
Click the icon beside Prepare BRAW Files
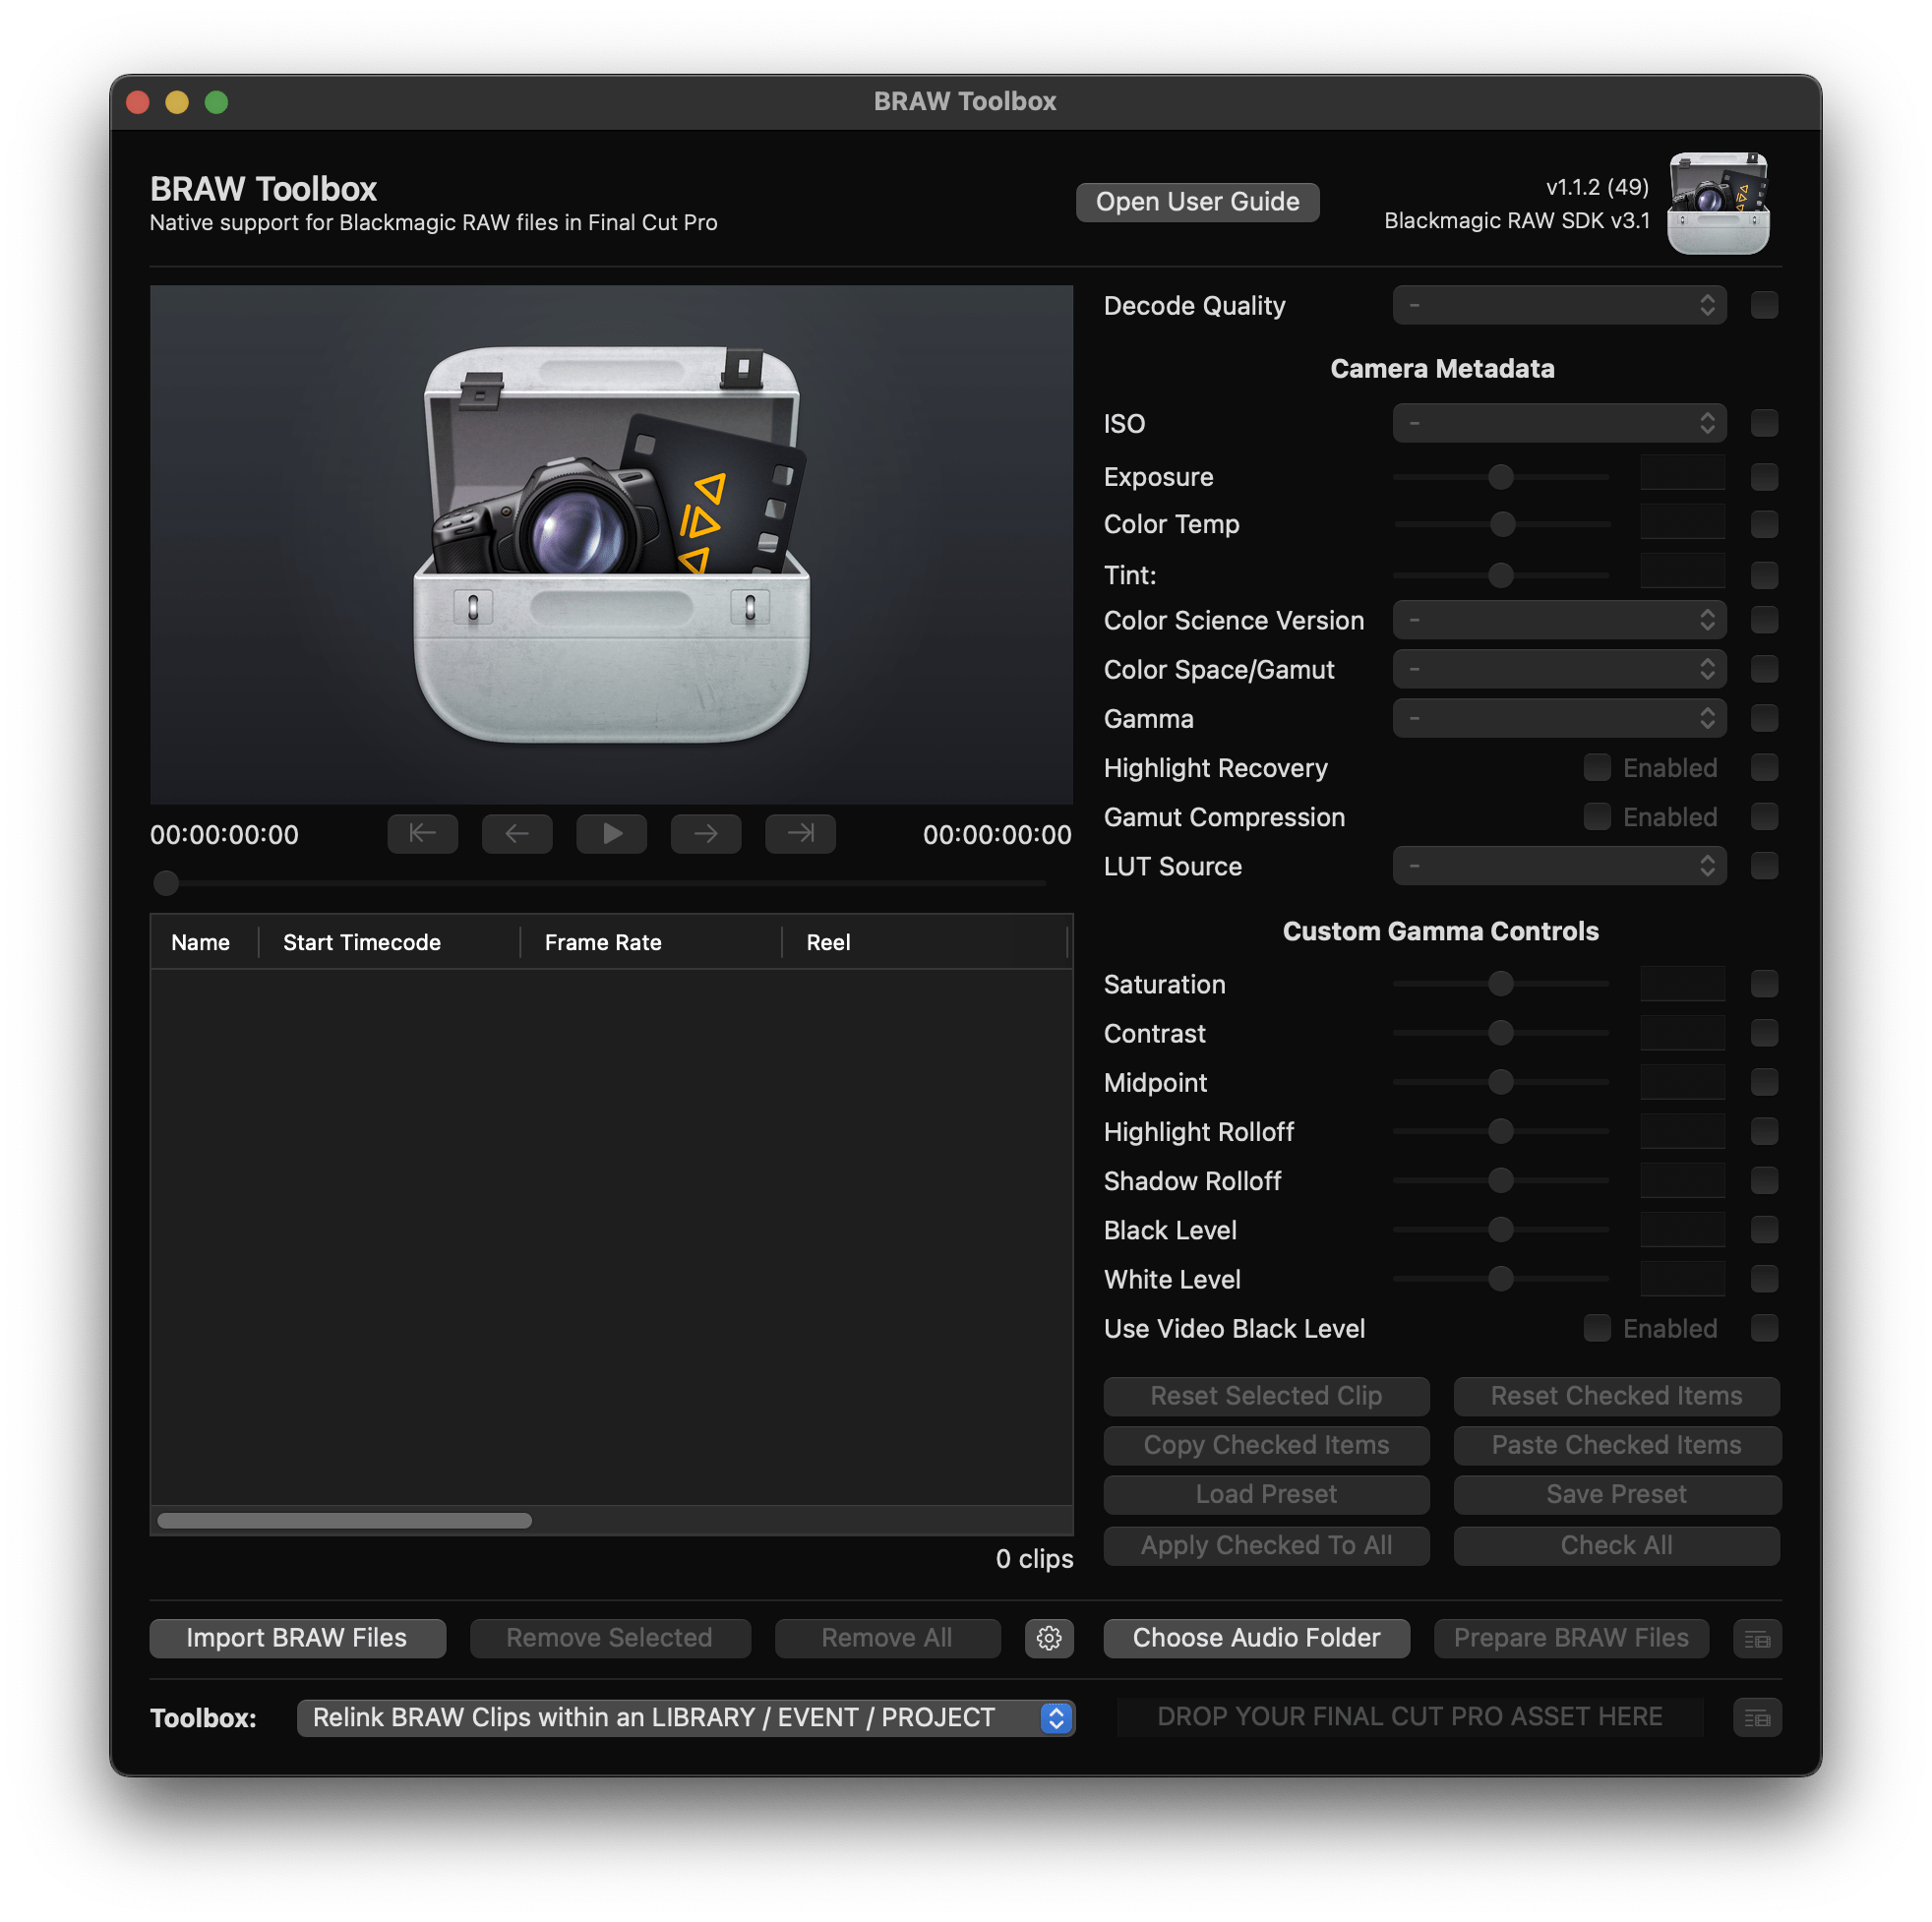coord(1757,1638)
